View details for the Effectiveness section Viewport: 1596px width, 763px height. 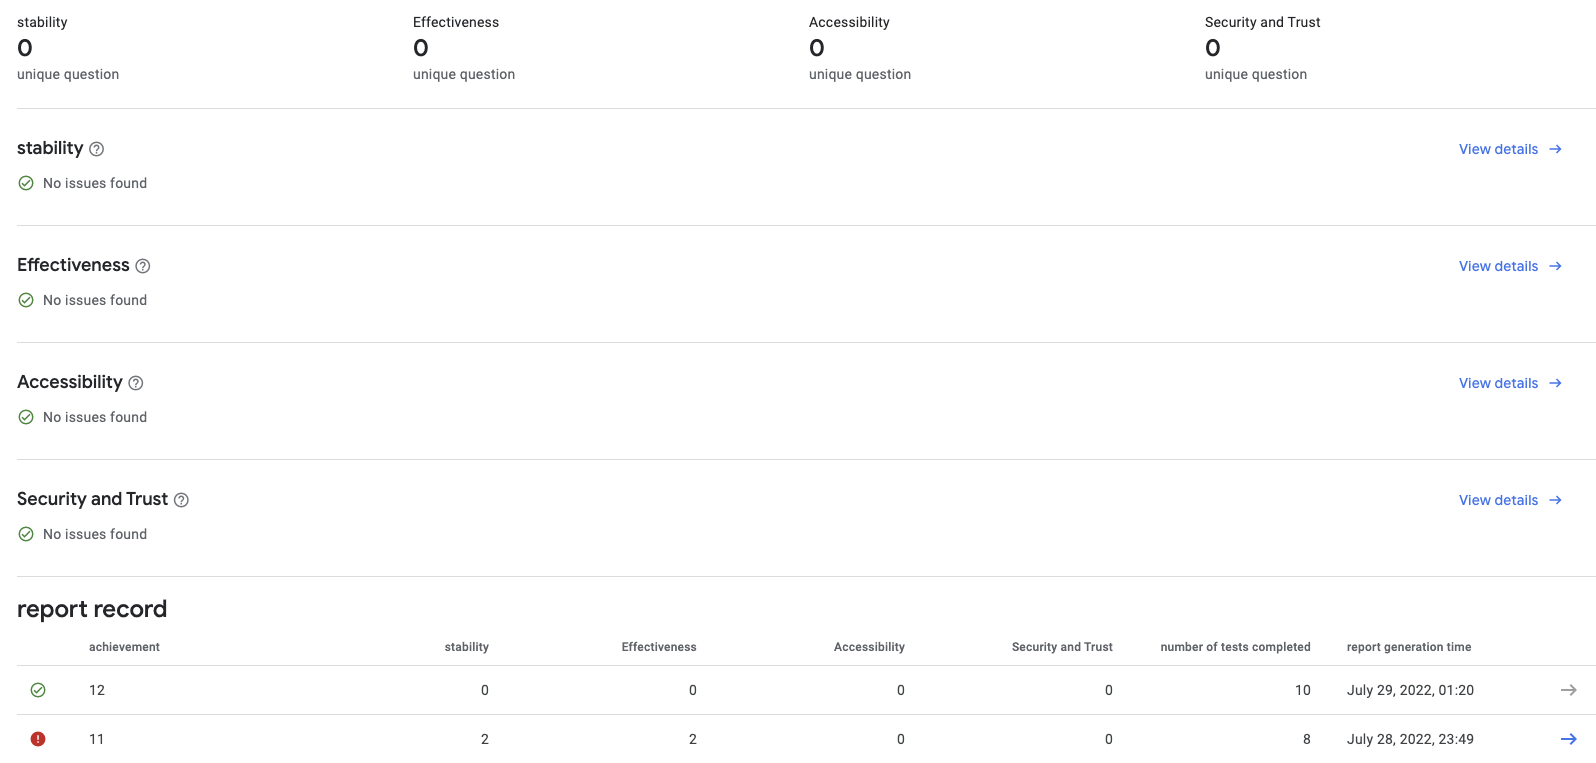(x=1509, y=266)
